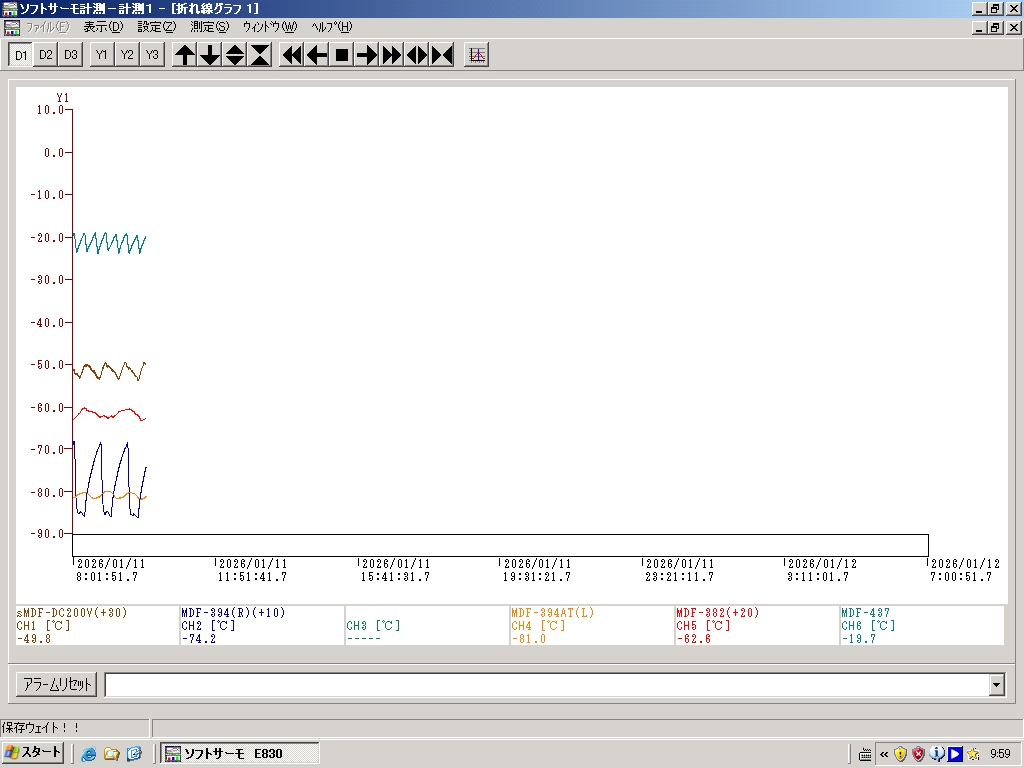Image resolution: width=1024 pixels, height=768 pixels.
Task: Jump back fast with double left arrow
Action: [x=291, y=55]
